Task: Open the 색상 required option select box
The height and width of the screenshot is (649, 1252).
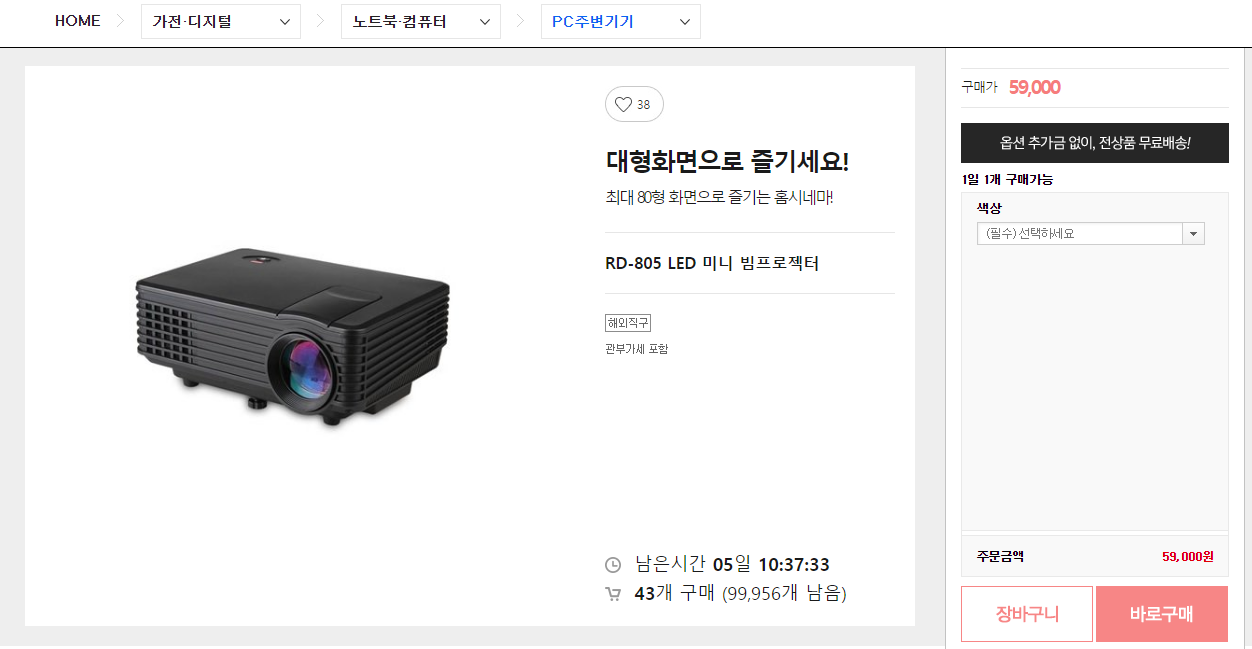Action: click(1091, 233)
